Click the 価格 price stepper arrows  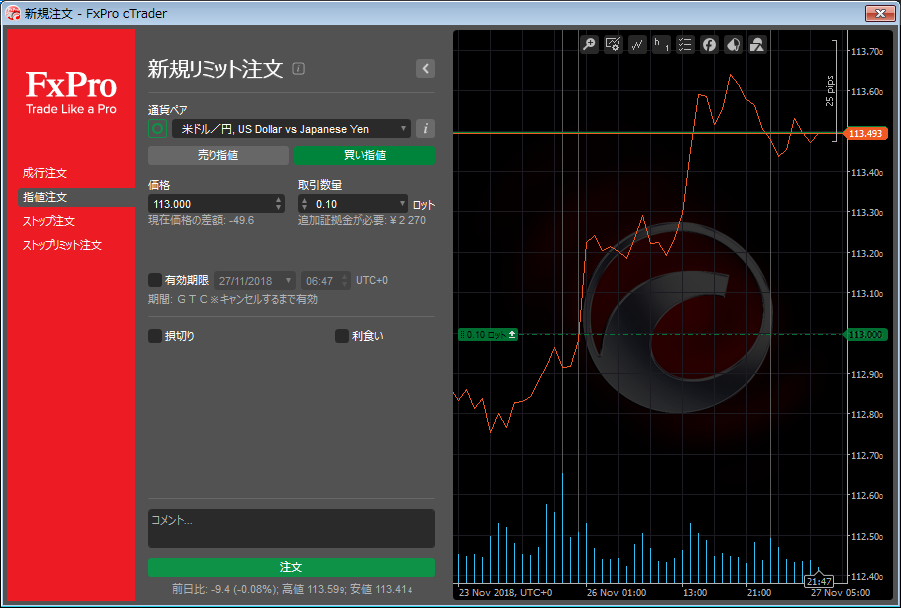click(x=279, y=203)
